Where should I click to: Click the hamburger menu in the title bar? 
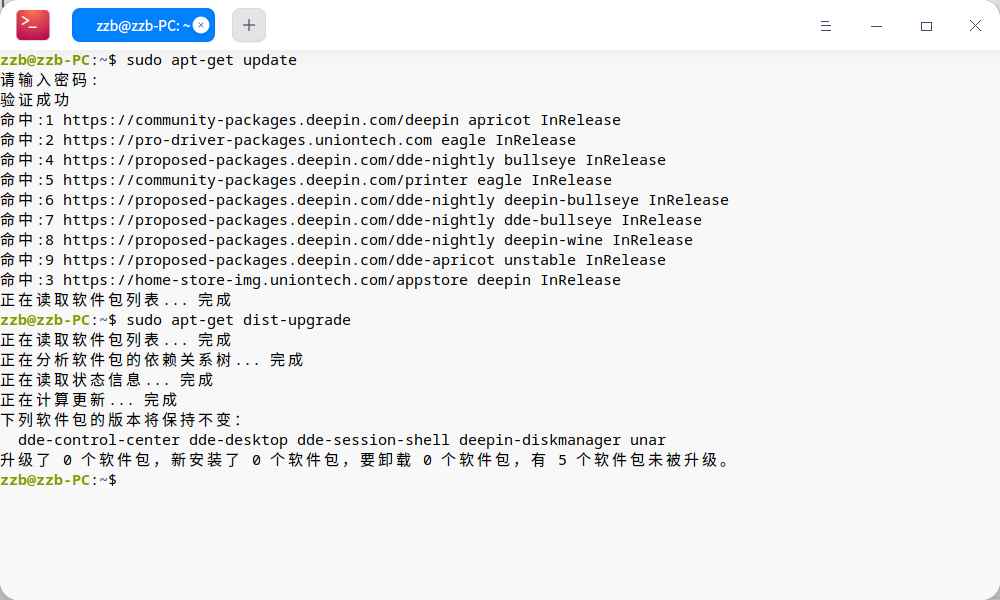(x=826, y=26)
